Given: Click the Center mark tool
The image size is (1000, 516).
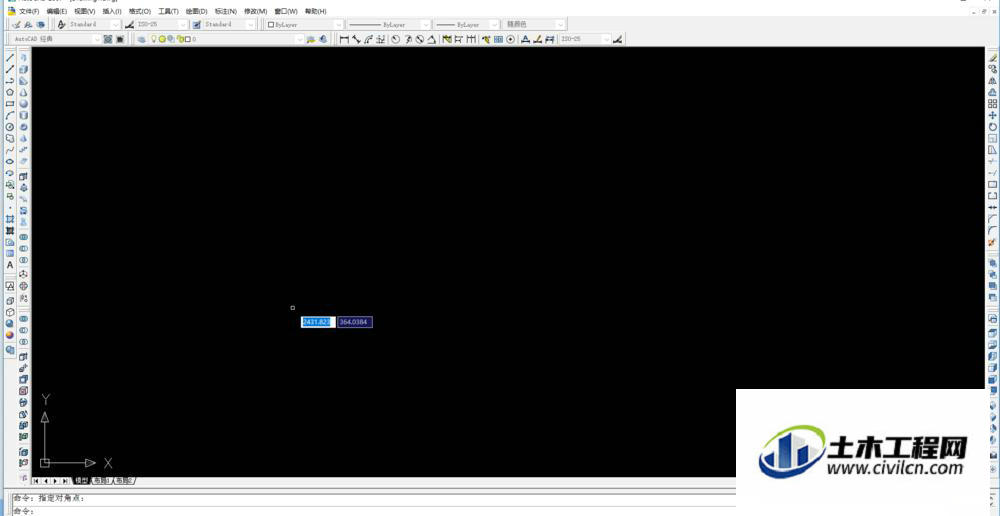Looking at the screenshot, I should [x=511, y=40].
